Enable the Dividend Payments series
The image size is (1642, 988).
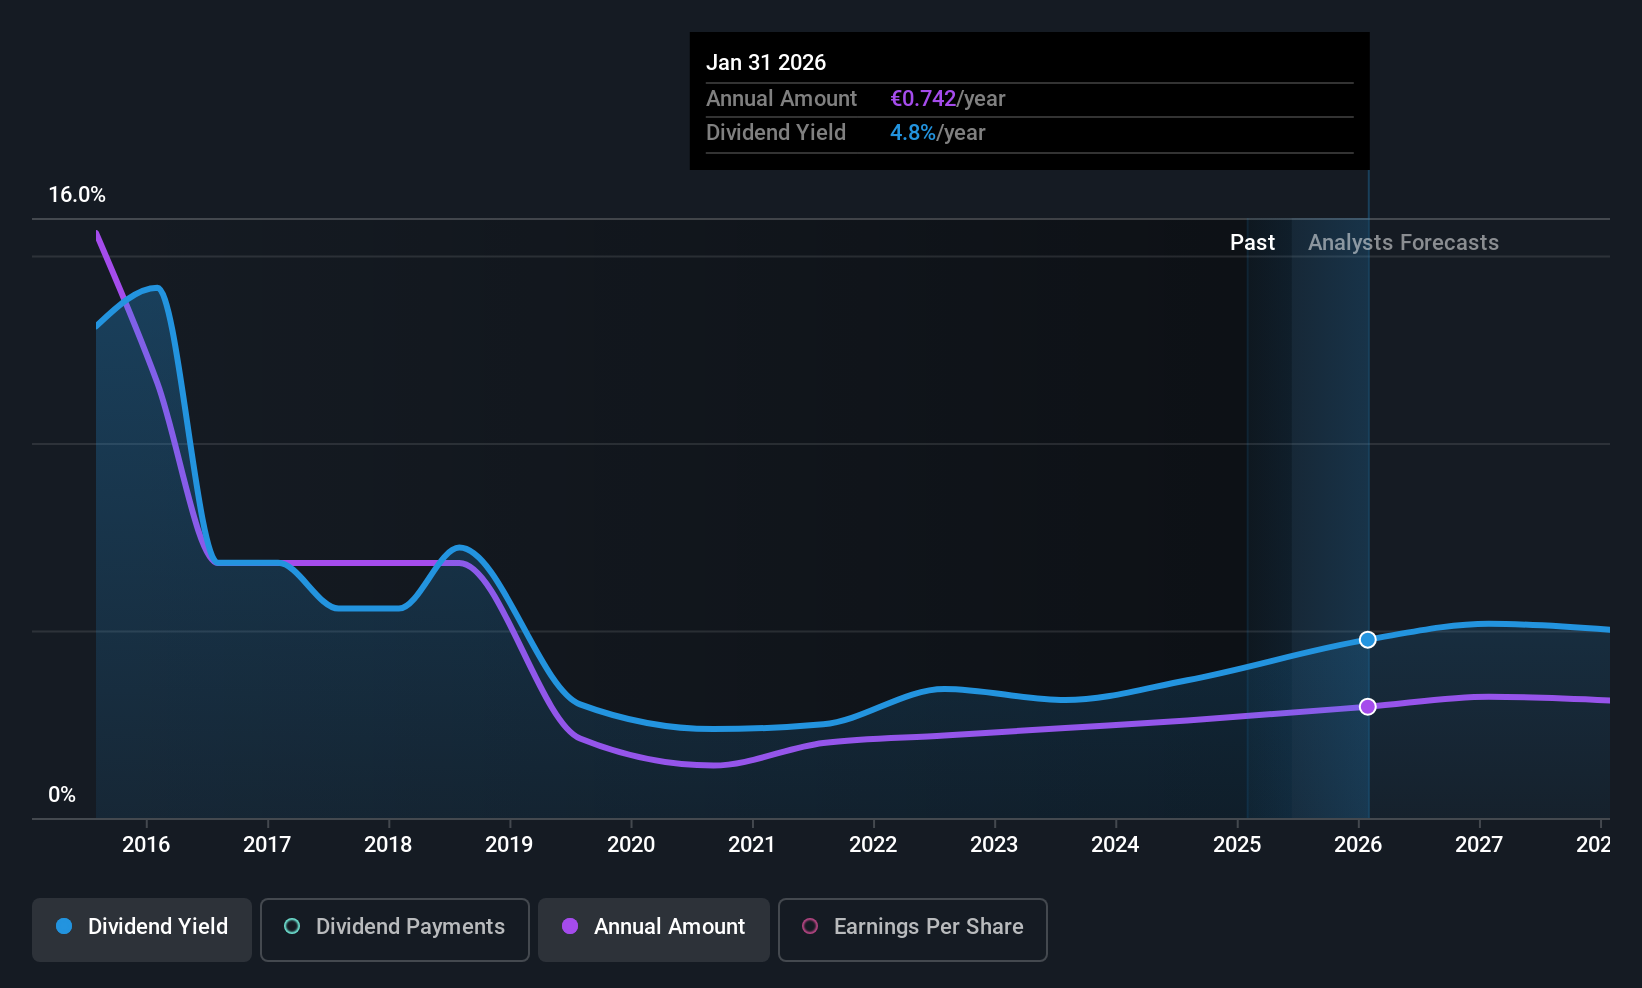pyautogui.click(x=395, y=930)
